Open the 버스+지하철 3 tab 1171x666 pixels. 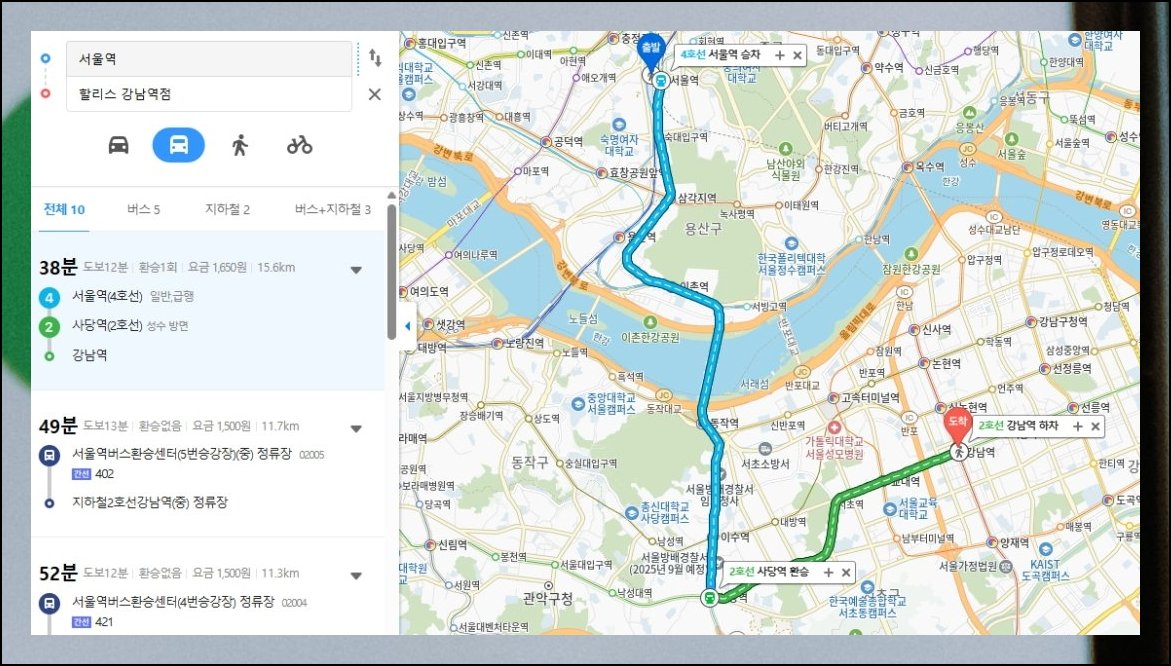pos(332,210)
